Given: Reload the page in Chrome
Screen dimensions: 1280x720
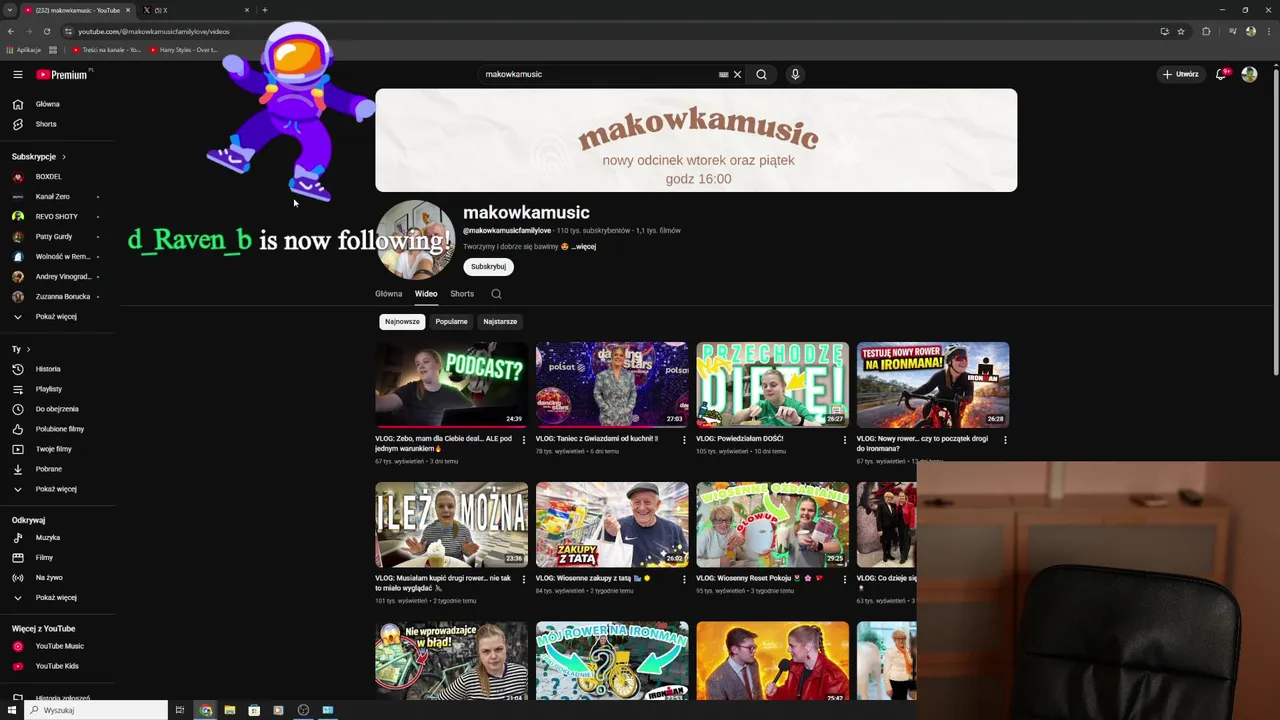Looking at the screenshot, I should (x=46, y=31).
